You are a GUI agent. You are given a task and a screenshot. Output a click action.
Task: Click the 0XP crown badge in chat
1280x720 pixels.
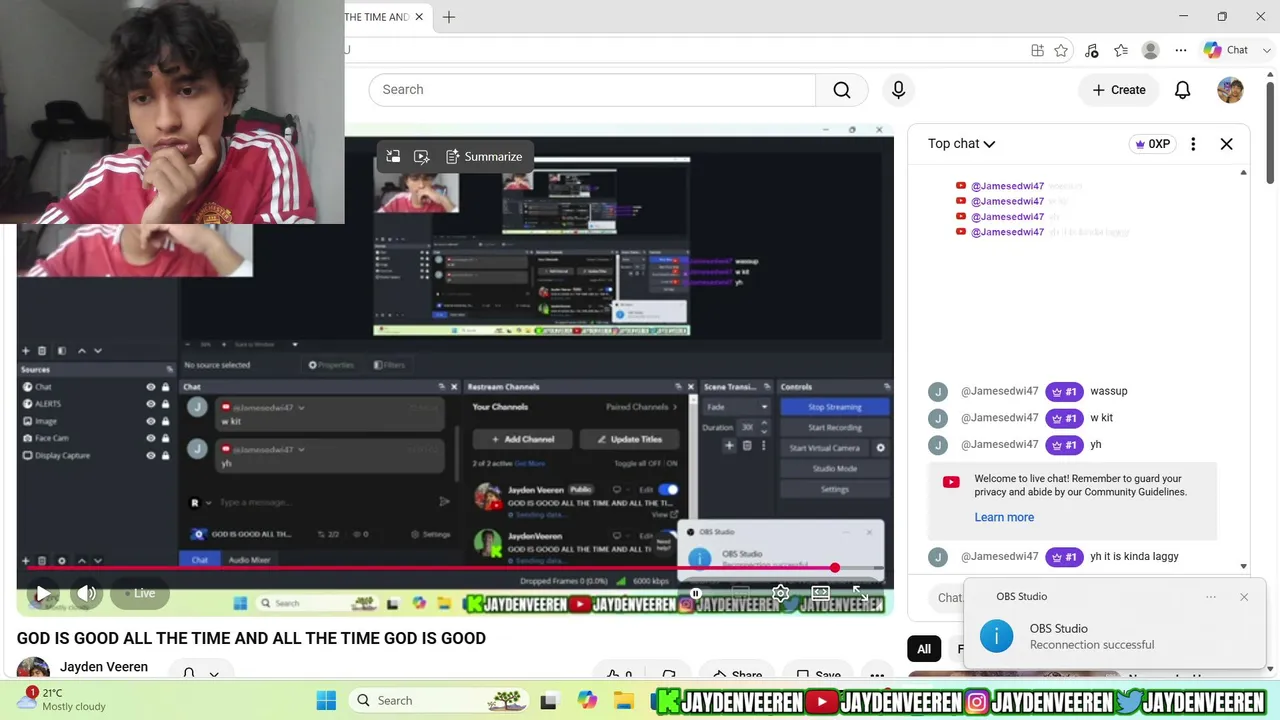(1152, 144)
